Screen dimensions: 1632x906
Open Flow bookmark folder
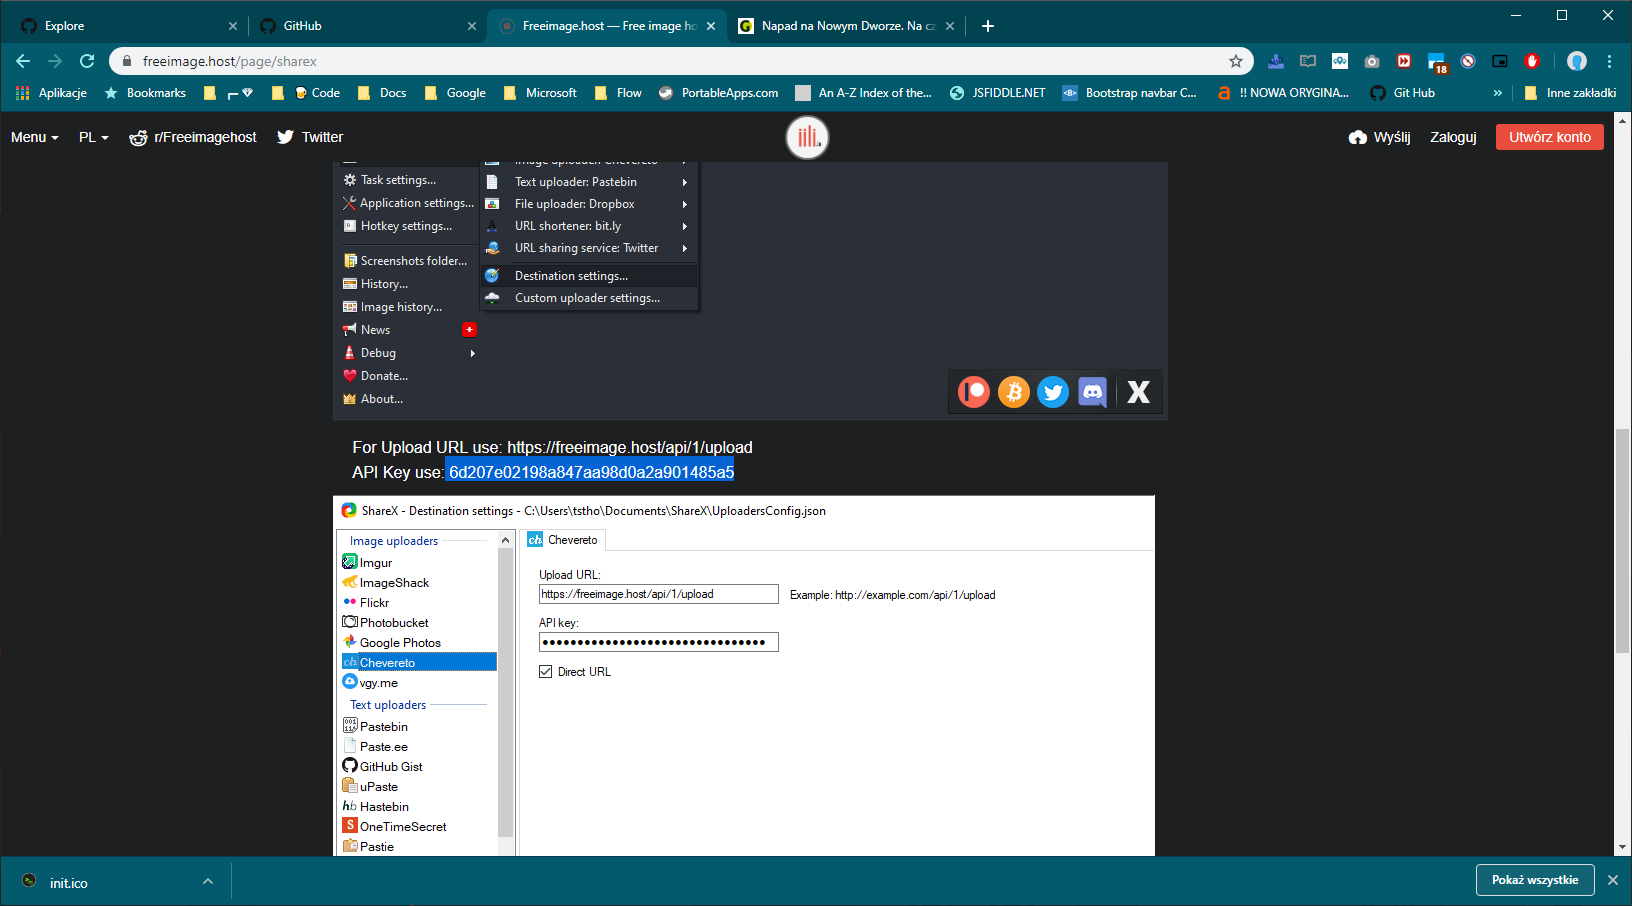pos(618,93)
